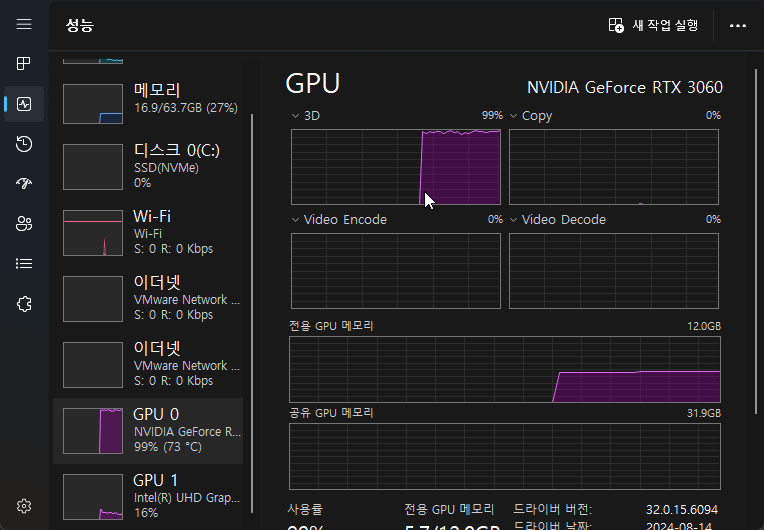Click the 드라이버 버전 label
764x530 pixels.
(552, 510)
